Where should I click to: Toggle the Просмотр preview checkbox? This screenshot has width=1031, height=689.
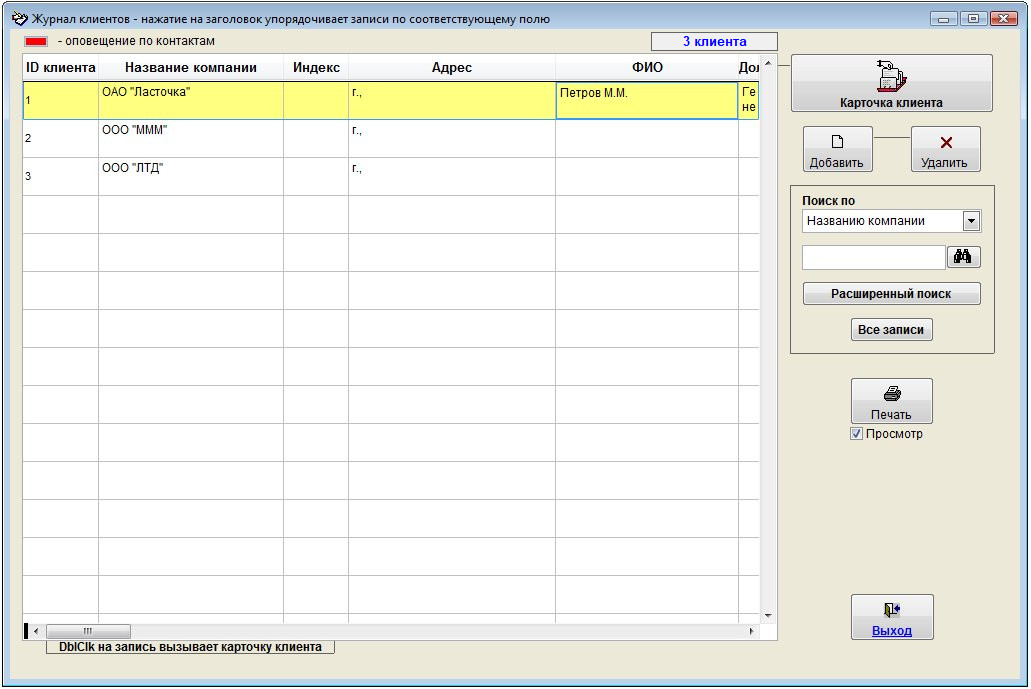(x=856, y=434)
